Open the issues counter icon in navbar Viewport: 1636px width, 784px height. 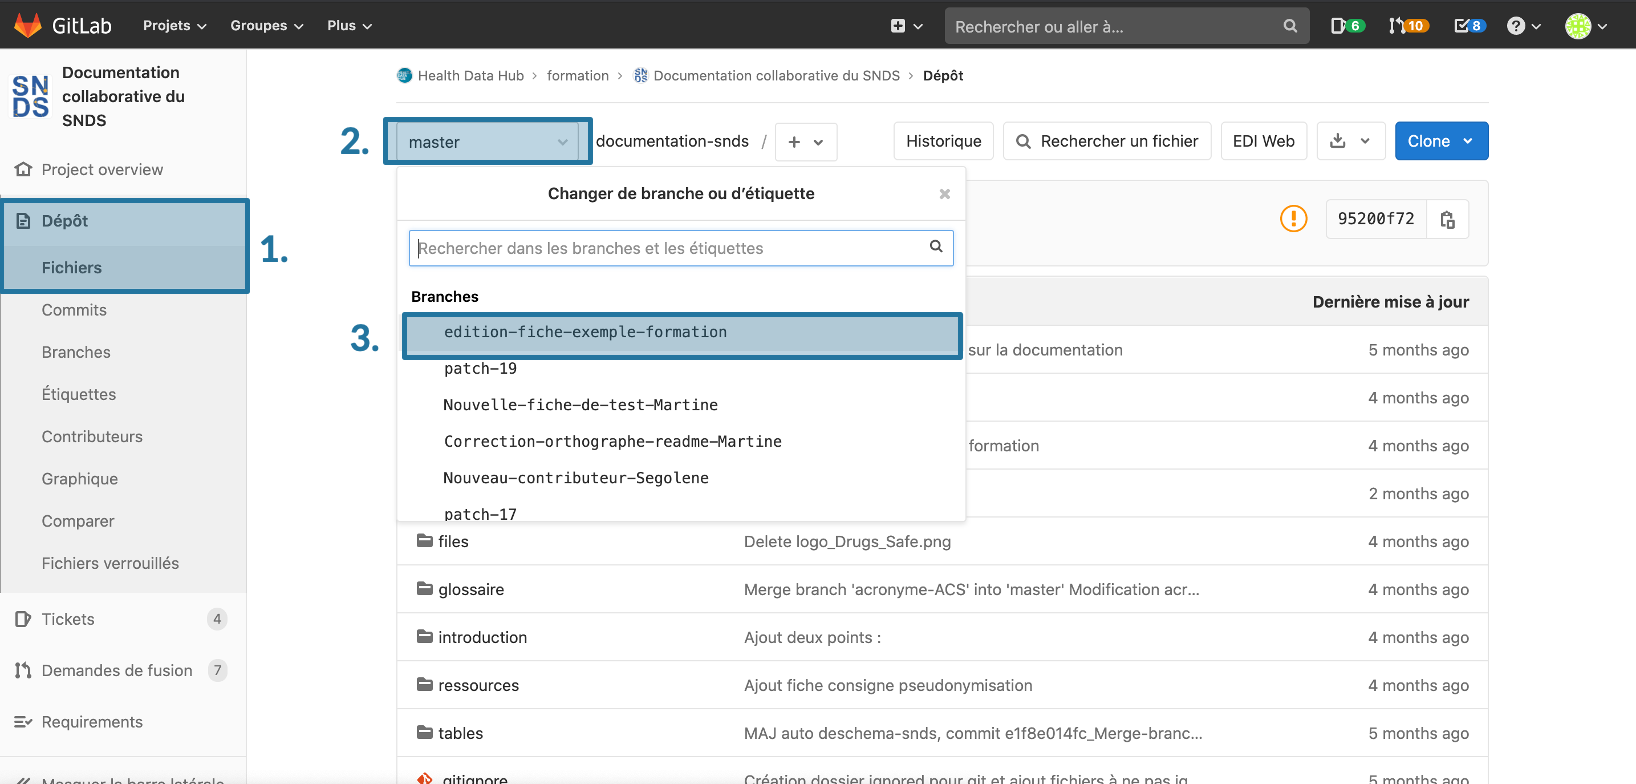pyautogui.click(x=1346, y=26)
